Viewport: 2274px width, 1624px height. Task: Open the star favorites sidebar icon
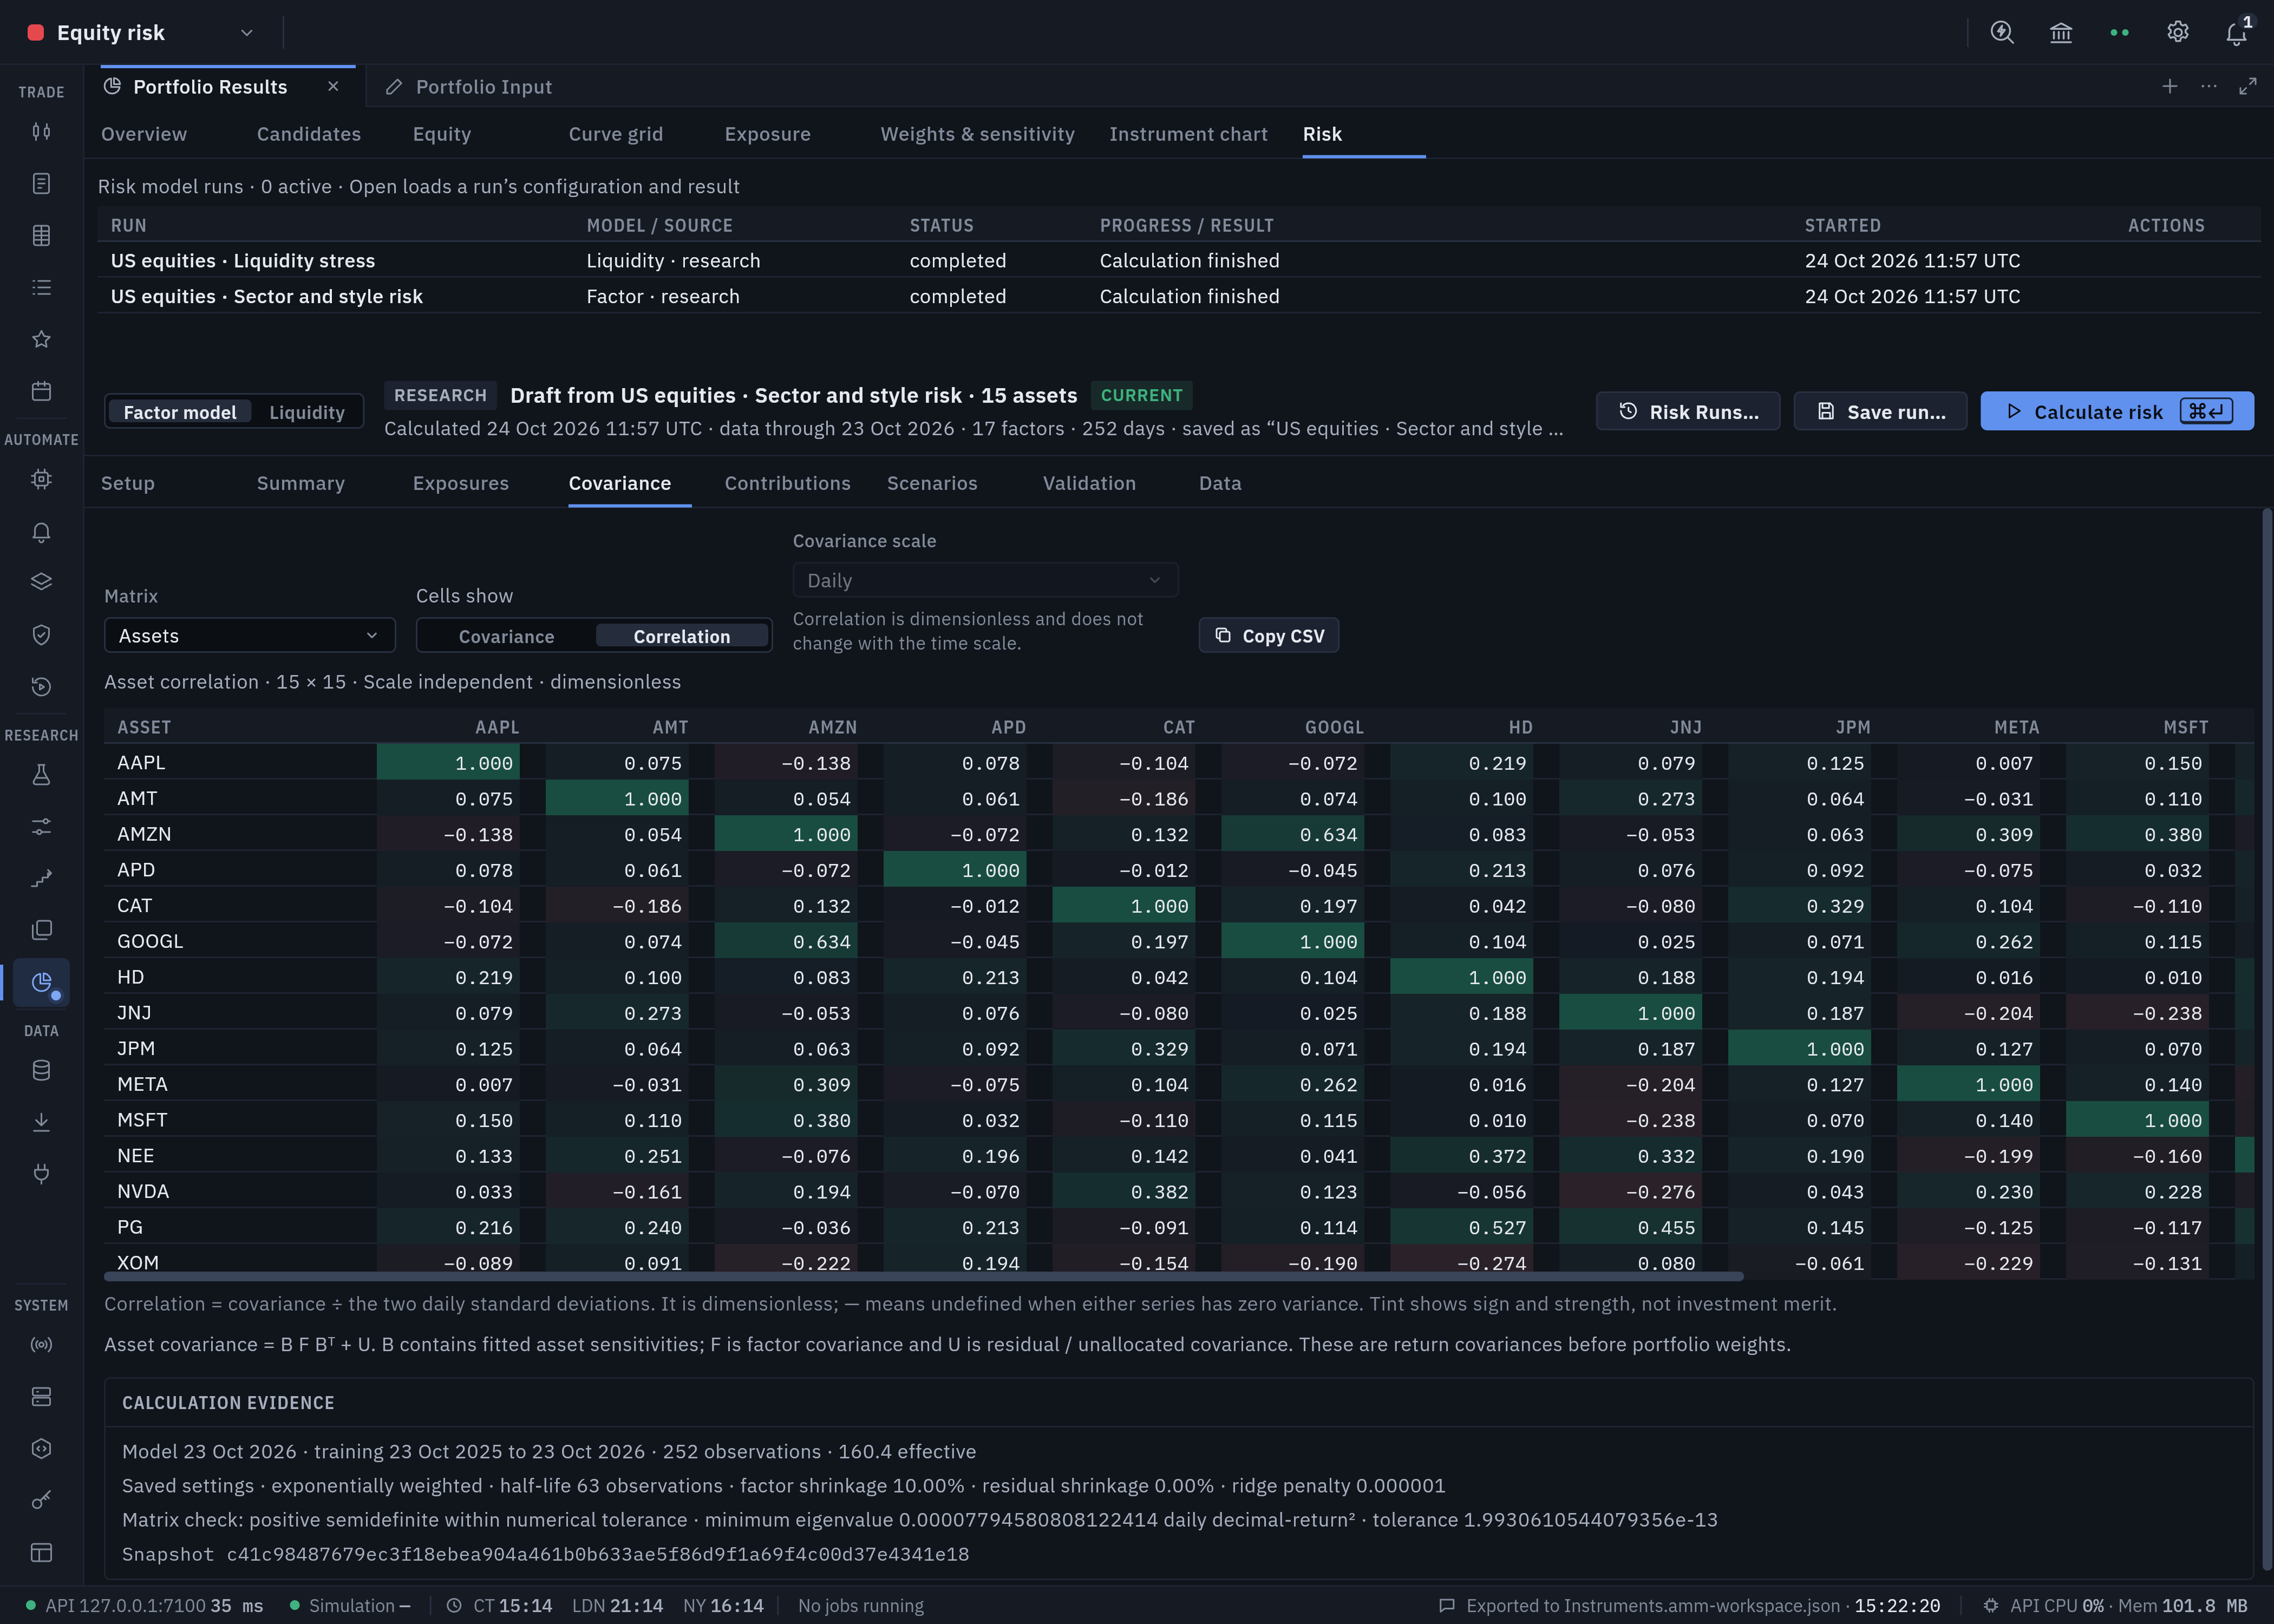click(x=41, y=340)
